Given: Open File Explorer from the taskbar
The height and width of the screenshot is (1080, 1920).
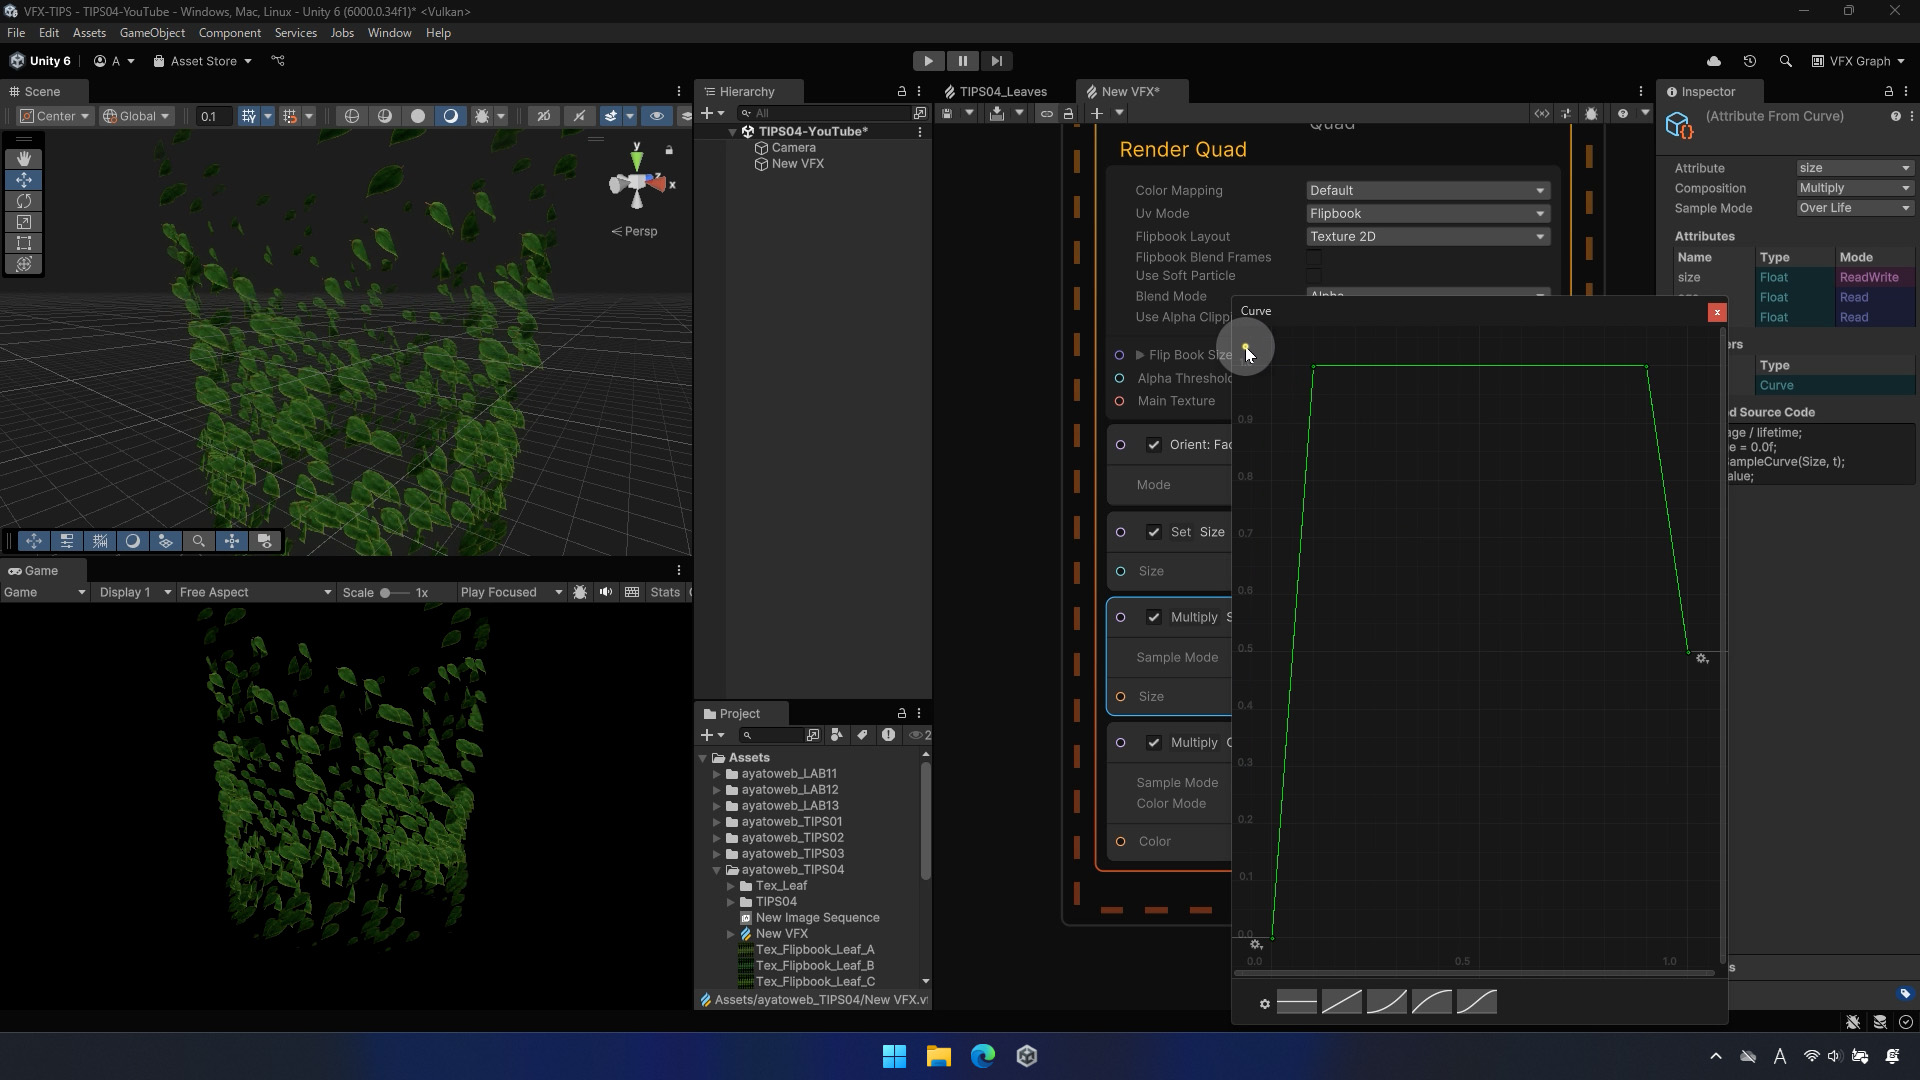Looking at the screenshot, I should tap(938, 1056).
